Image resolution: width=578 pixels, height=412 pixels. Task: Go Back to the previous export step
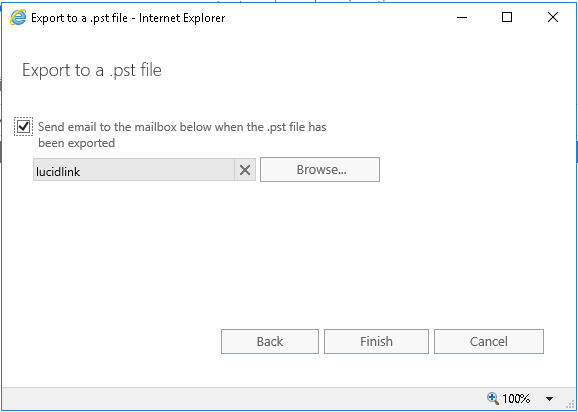(270, 342)
